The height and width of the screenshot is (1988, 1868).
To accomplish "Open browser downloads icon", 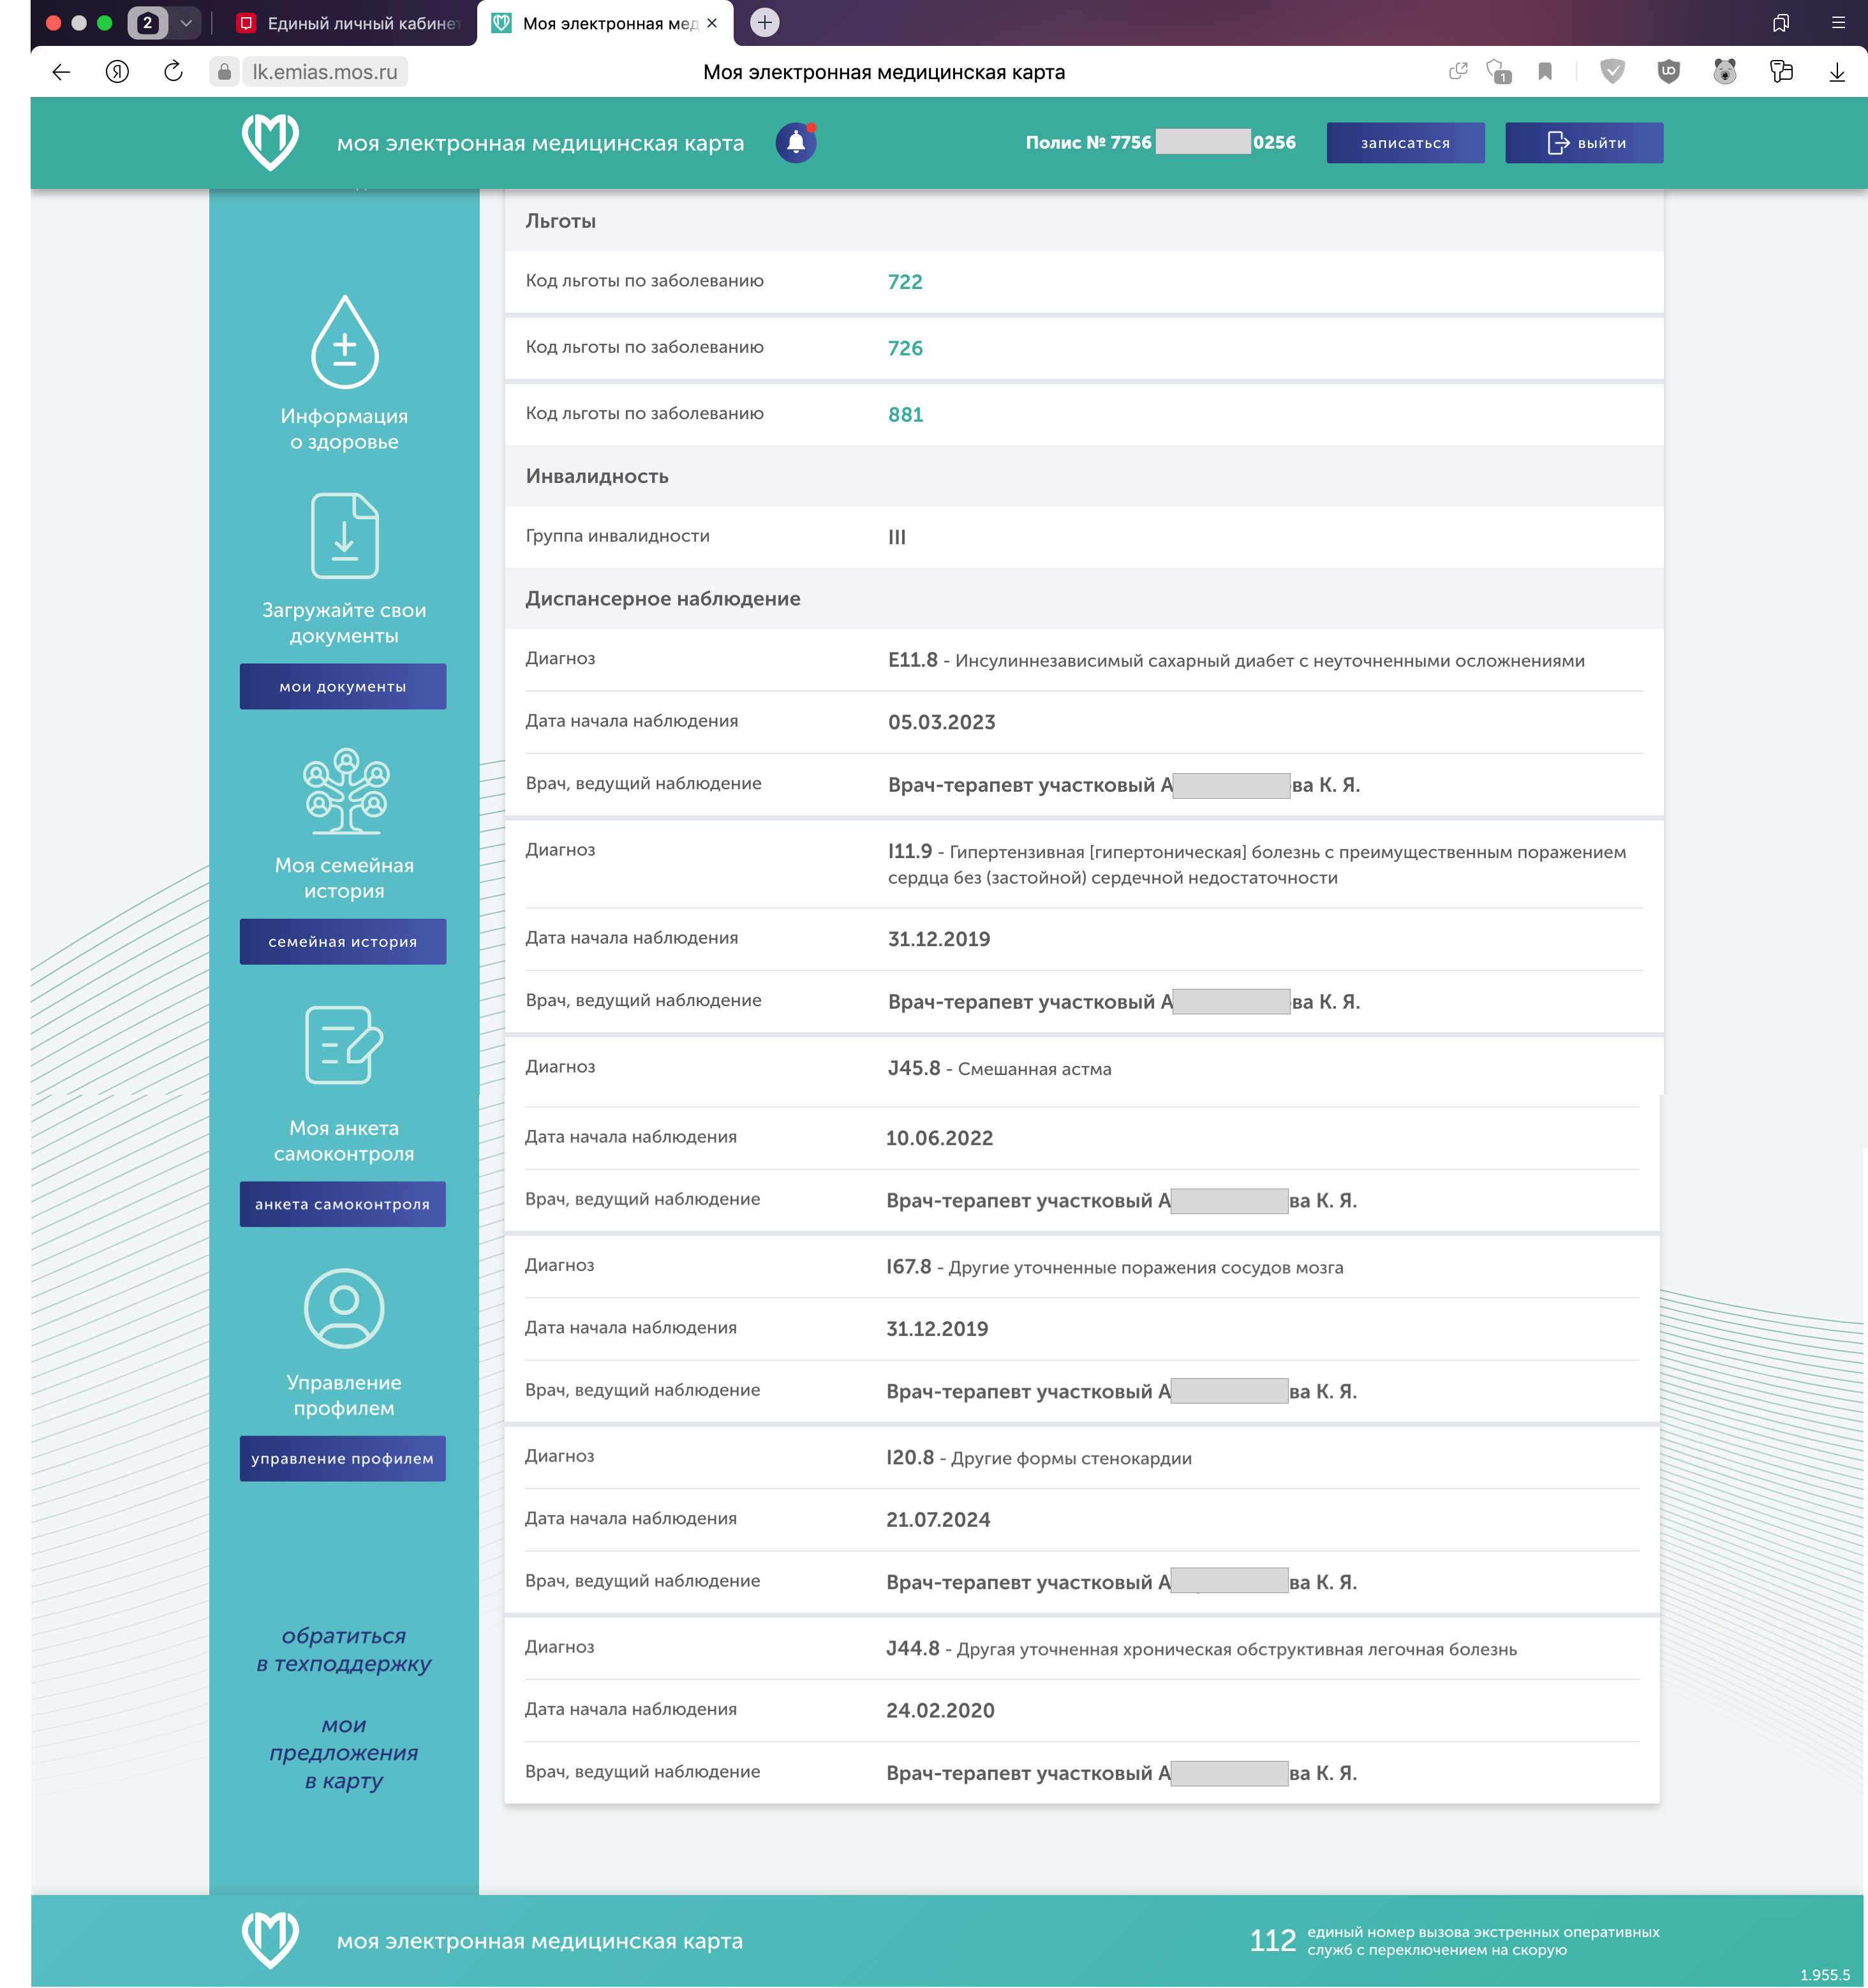I will pos(1836,72).
